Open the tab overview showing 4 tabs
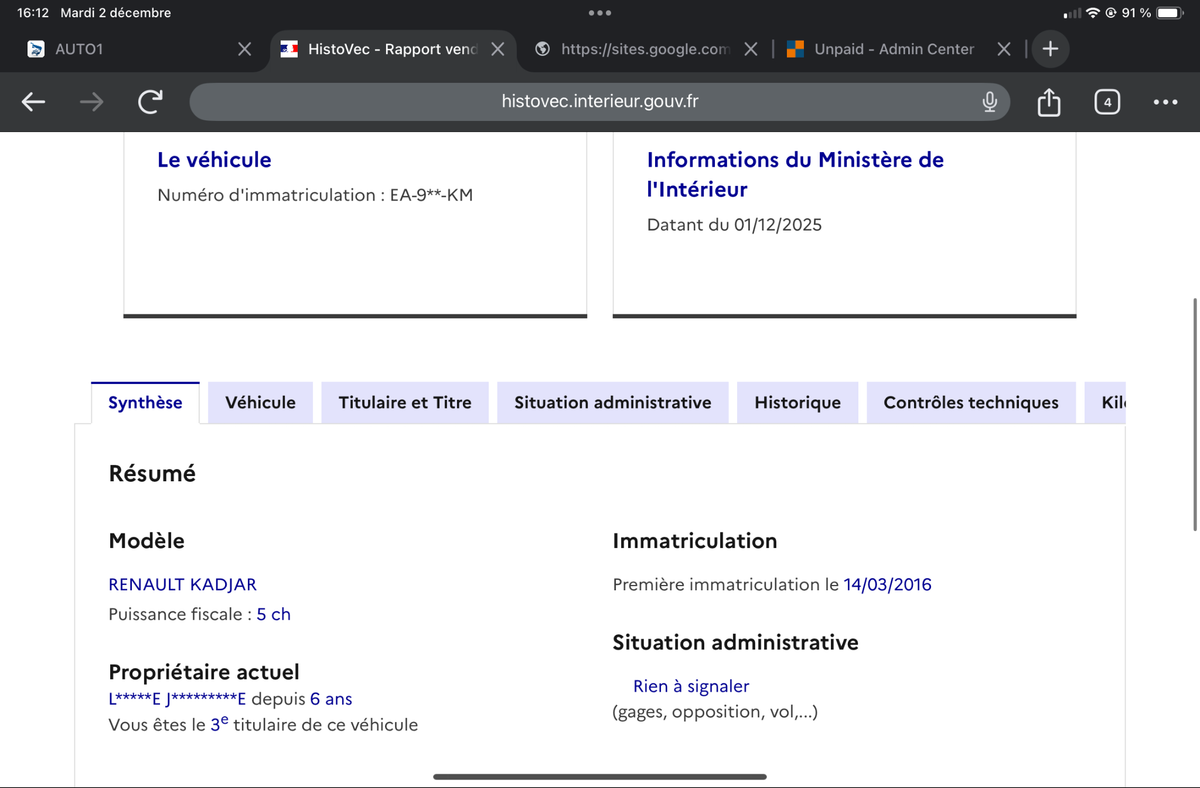 click(x=1107, y=102)
